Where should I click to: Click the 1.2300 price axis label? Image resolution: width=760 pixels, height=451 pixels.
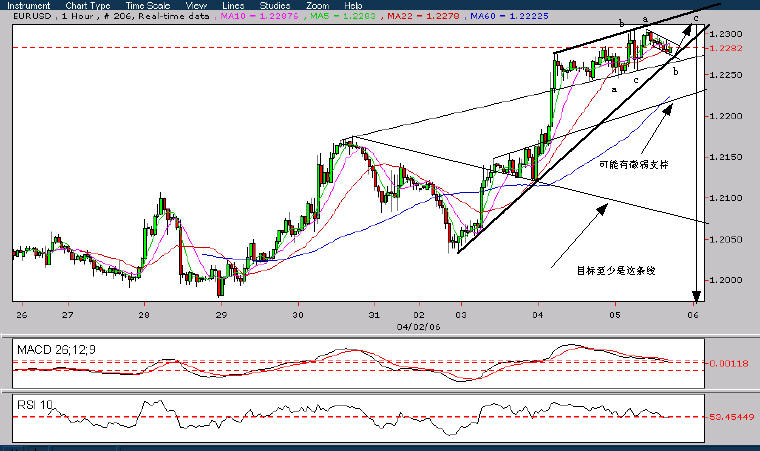(726, 34)
